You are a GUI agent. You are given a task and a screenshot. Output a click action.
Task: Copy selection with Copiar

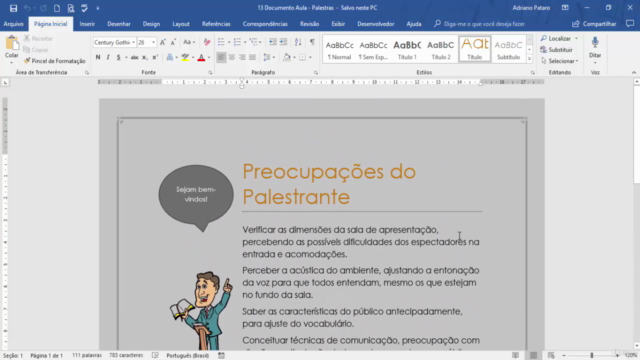[x=36, y=50]
